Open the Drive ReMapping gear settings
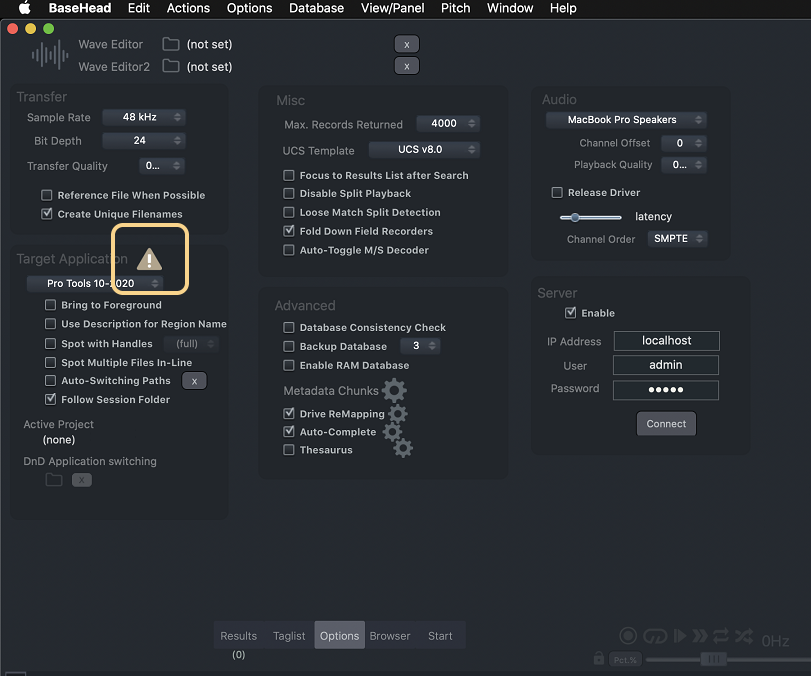Image resolution: width=811 pixels, height=676 pixels. [398, 414]
